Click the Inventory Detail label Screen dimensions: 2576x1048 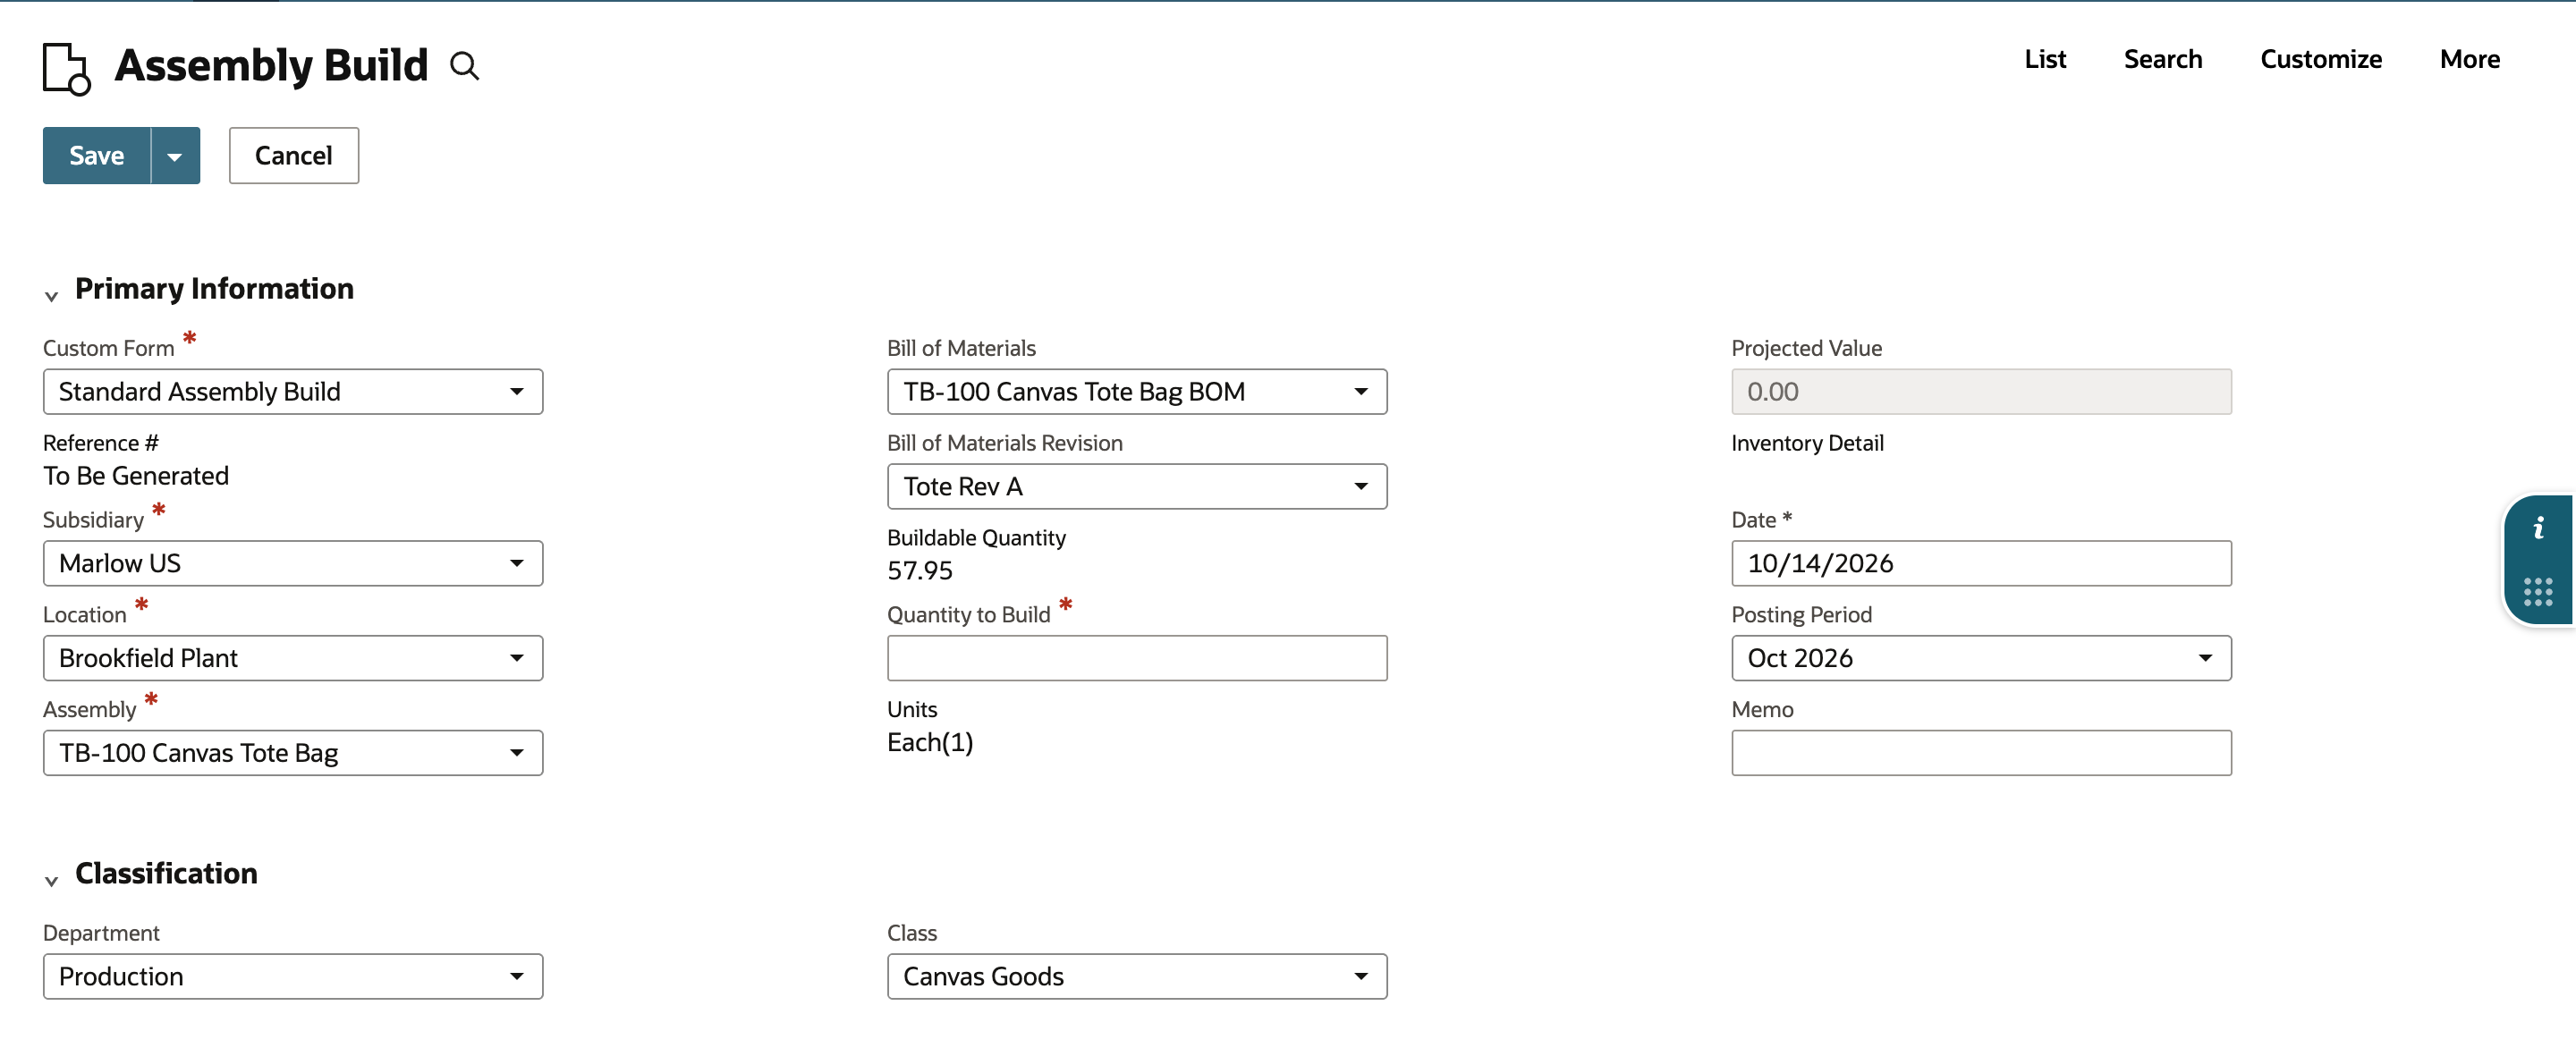point(1807,443)
